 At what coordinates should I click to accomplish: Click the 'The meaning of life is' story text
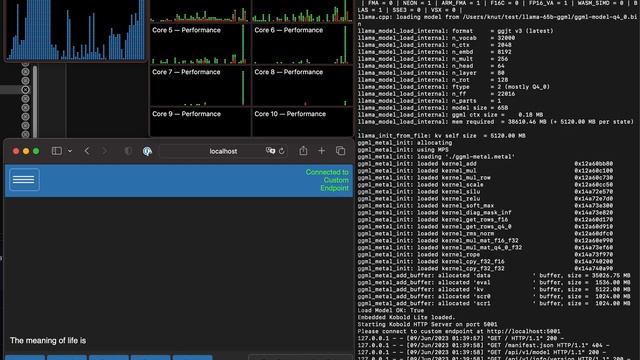point(48,340)
